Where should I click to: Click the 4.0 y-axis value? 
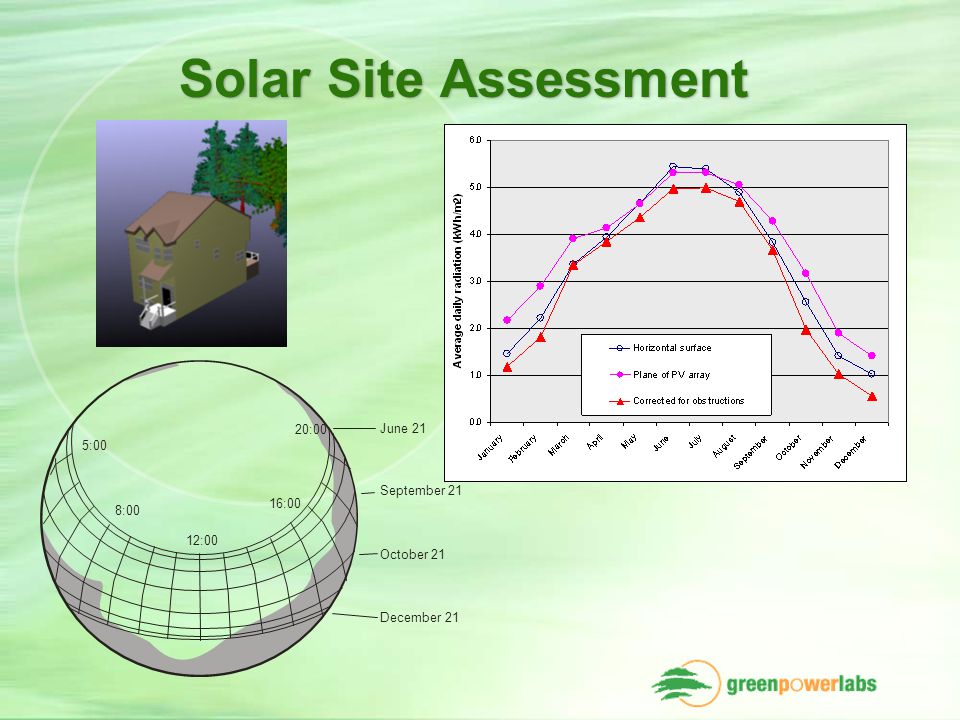(x=476, y=234)
